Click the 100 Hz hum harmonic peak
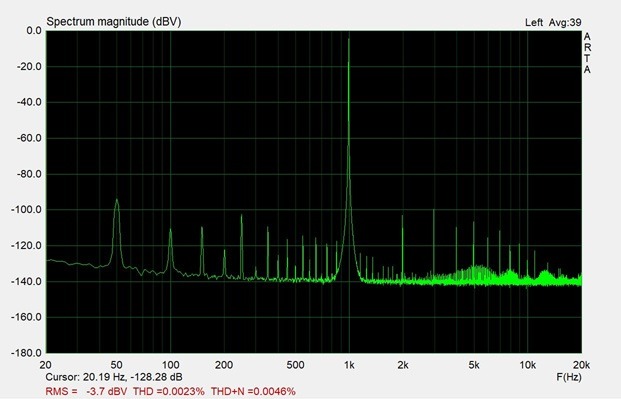 [171, 229]
